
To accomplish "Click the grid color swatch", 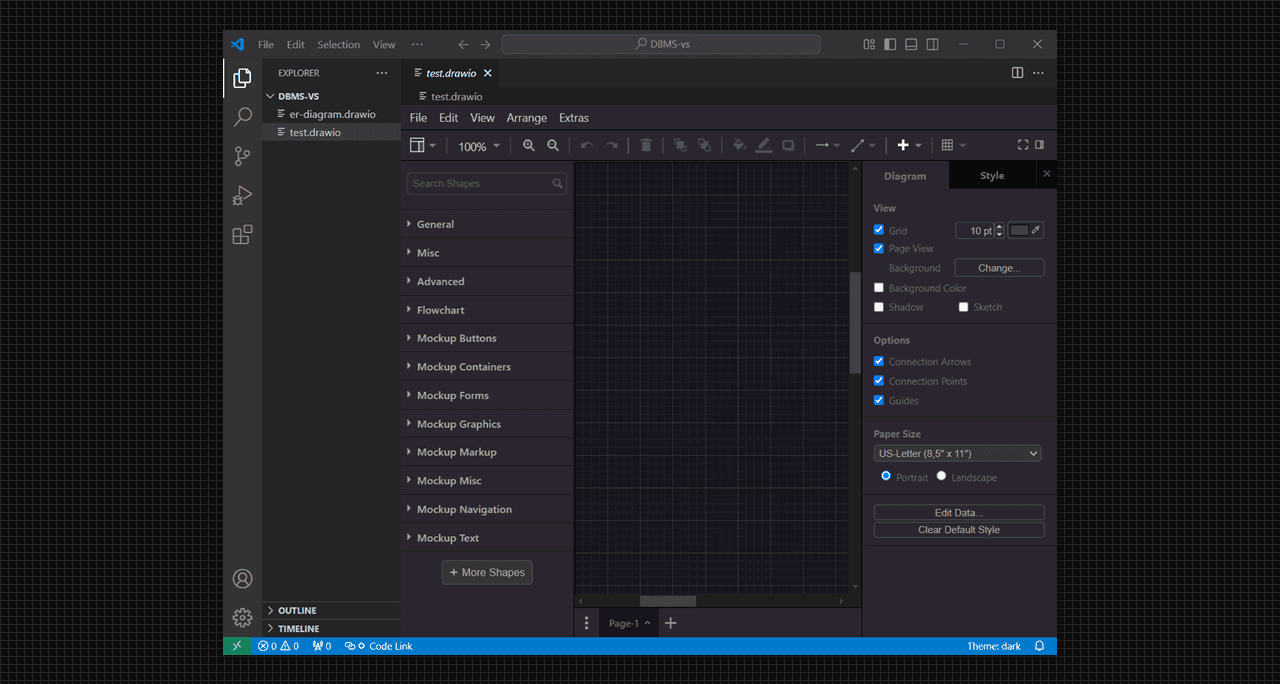I will pos(1019,230).
